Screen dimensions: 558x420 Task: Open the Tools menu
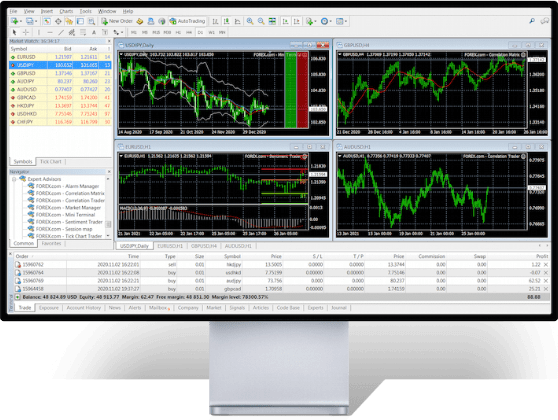click(85, 11)
